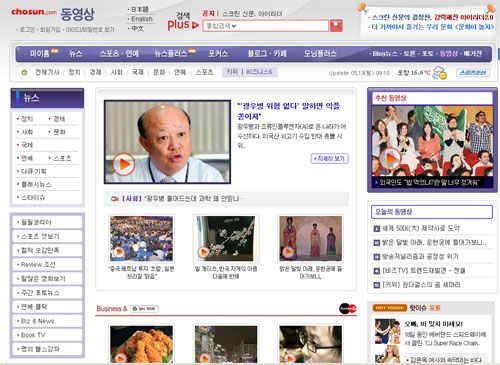Viewport: 500px width, 365px height.
Task: Click the 키위 link in the highlighted sub-nav box
Action: pos(232,72)
